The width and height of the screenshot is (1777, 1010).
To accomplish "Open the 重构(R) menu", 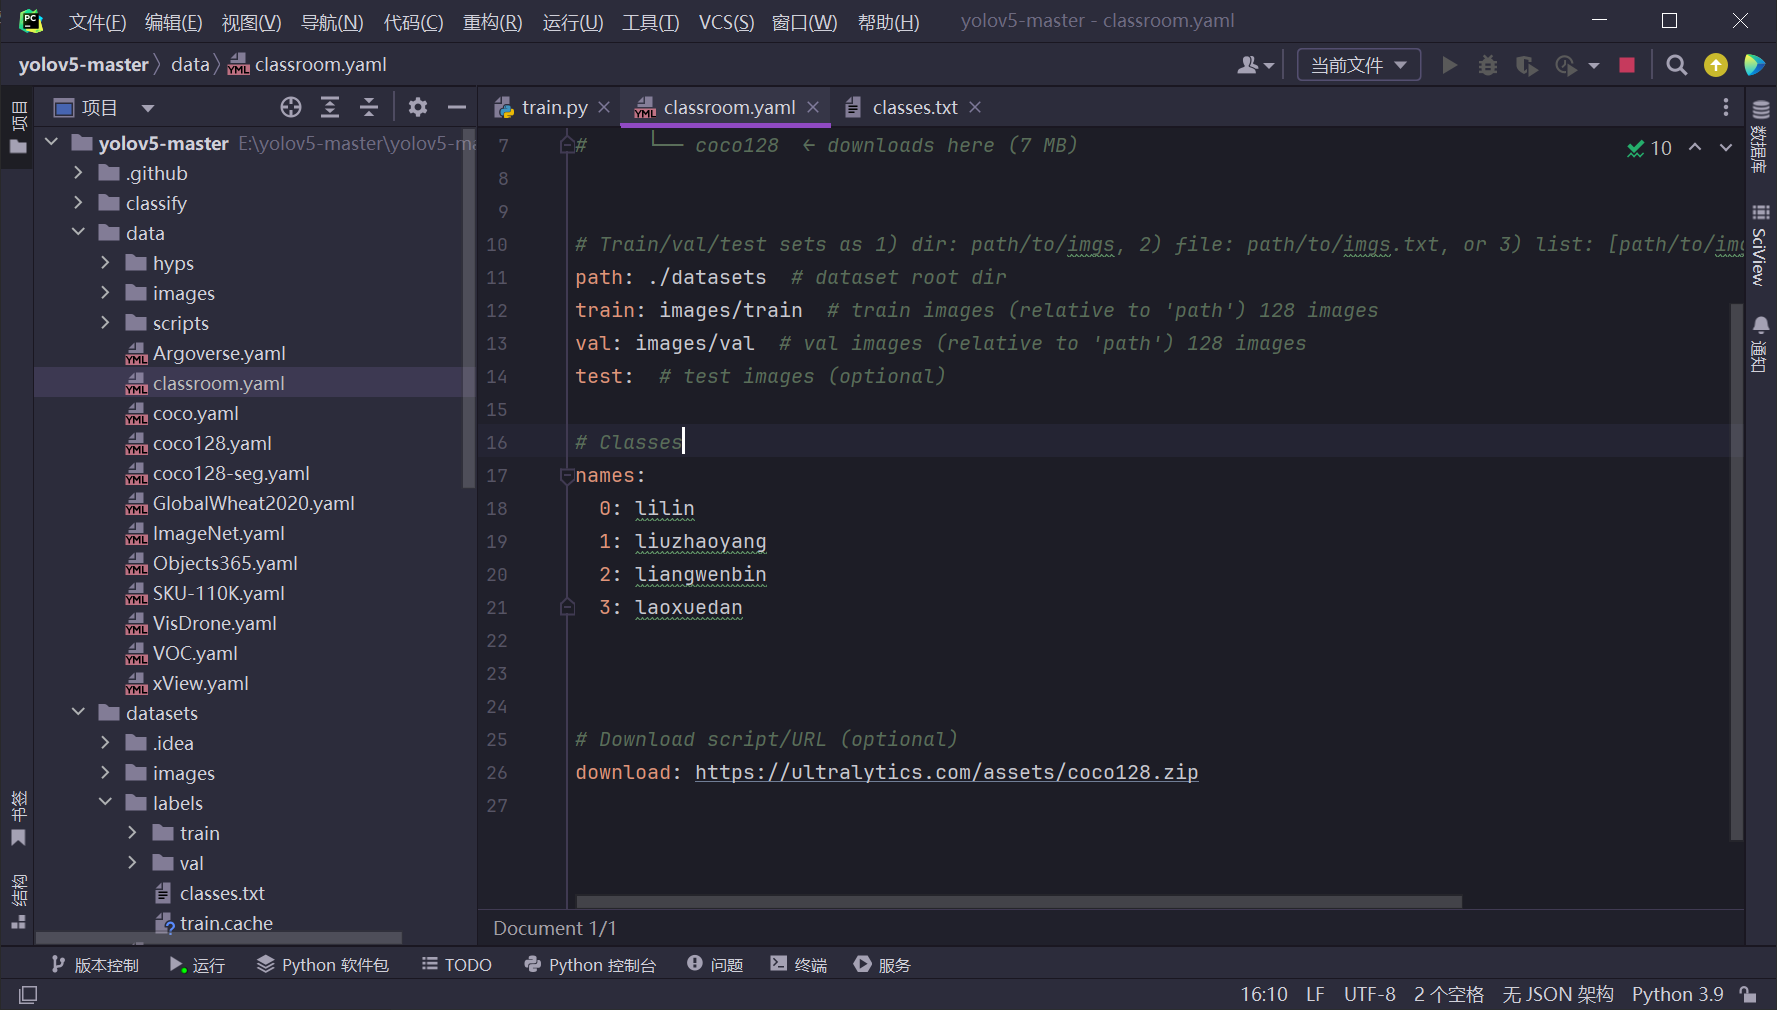I will (492, 22).
